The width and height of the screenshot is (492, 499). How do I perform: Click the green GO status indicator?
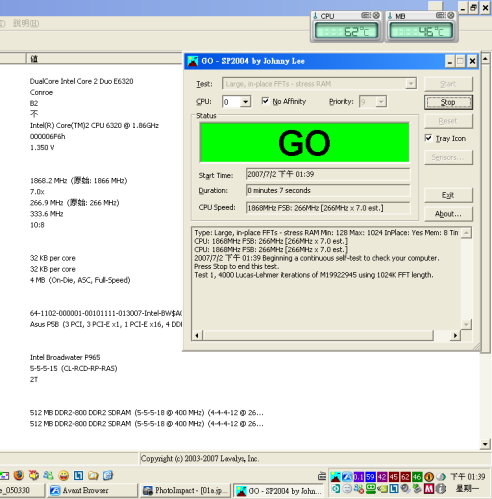(x=304, y=143)
